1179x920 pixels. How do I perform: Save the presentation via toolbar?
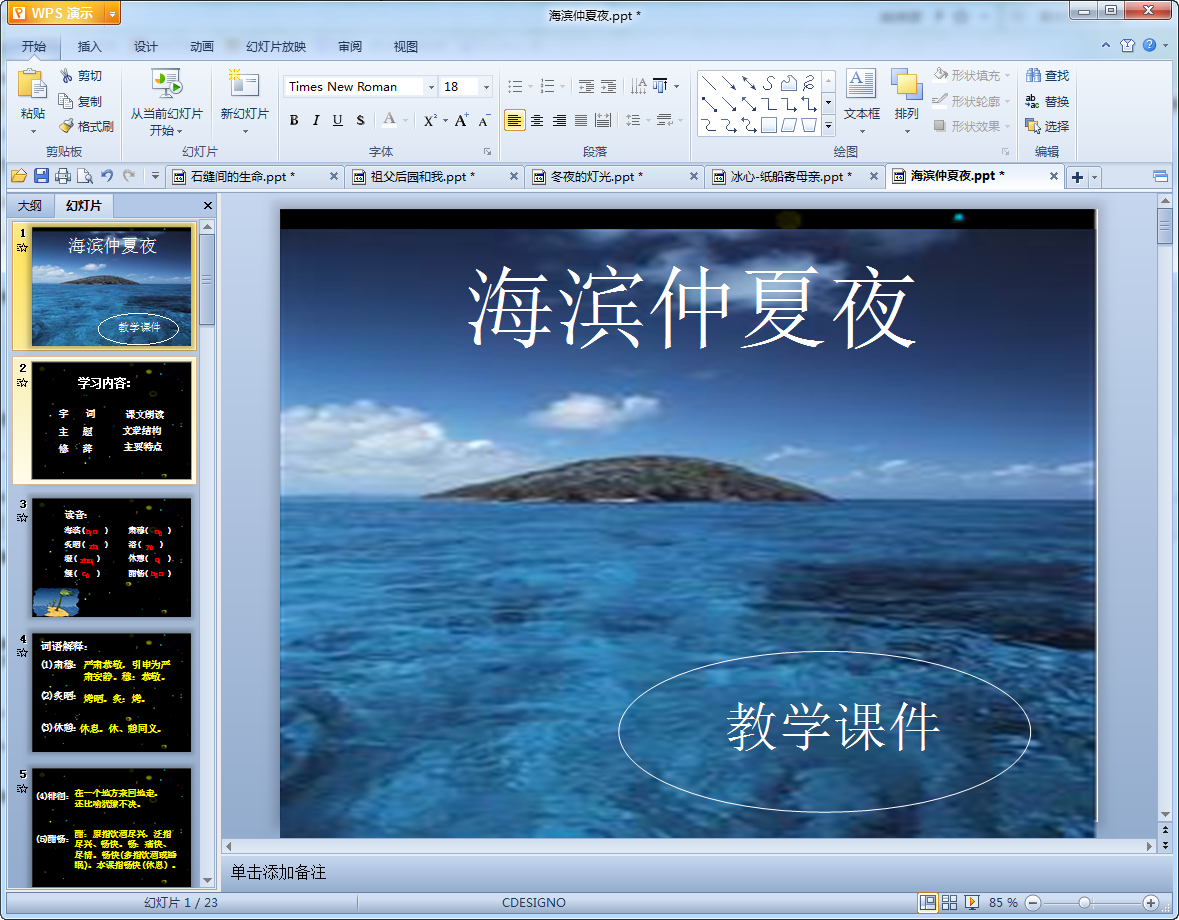(x=41, y=176)
